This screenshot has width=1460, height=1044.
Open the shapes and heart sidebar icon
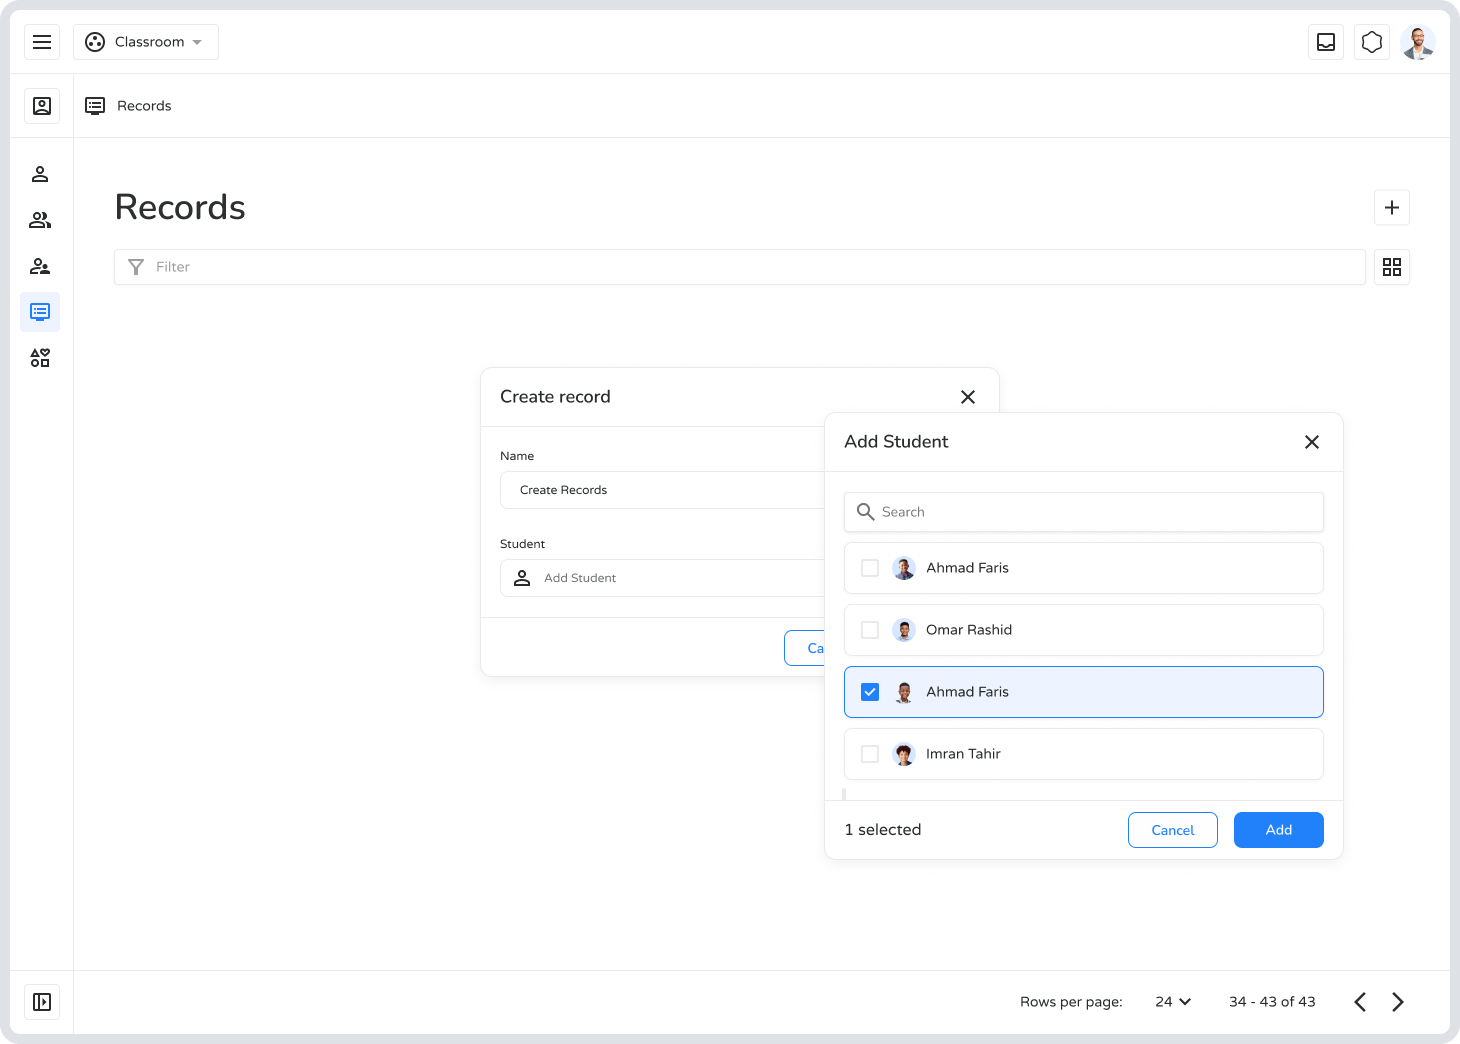40,358
